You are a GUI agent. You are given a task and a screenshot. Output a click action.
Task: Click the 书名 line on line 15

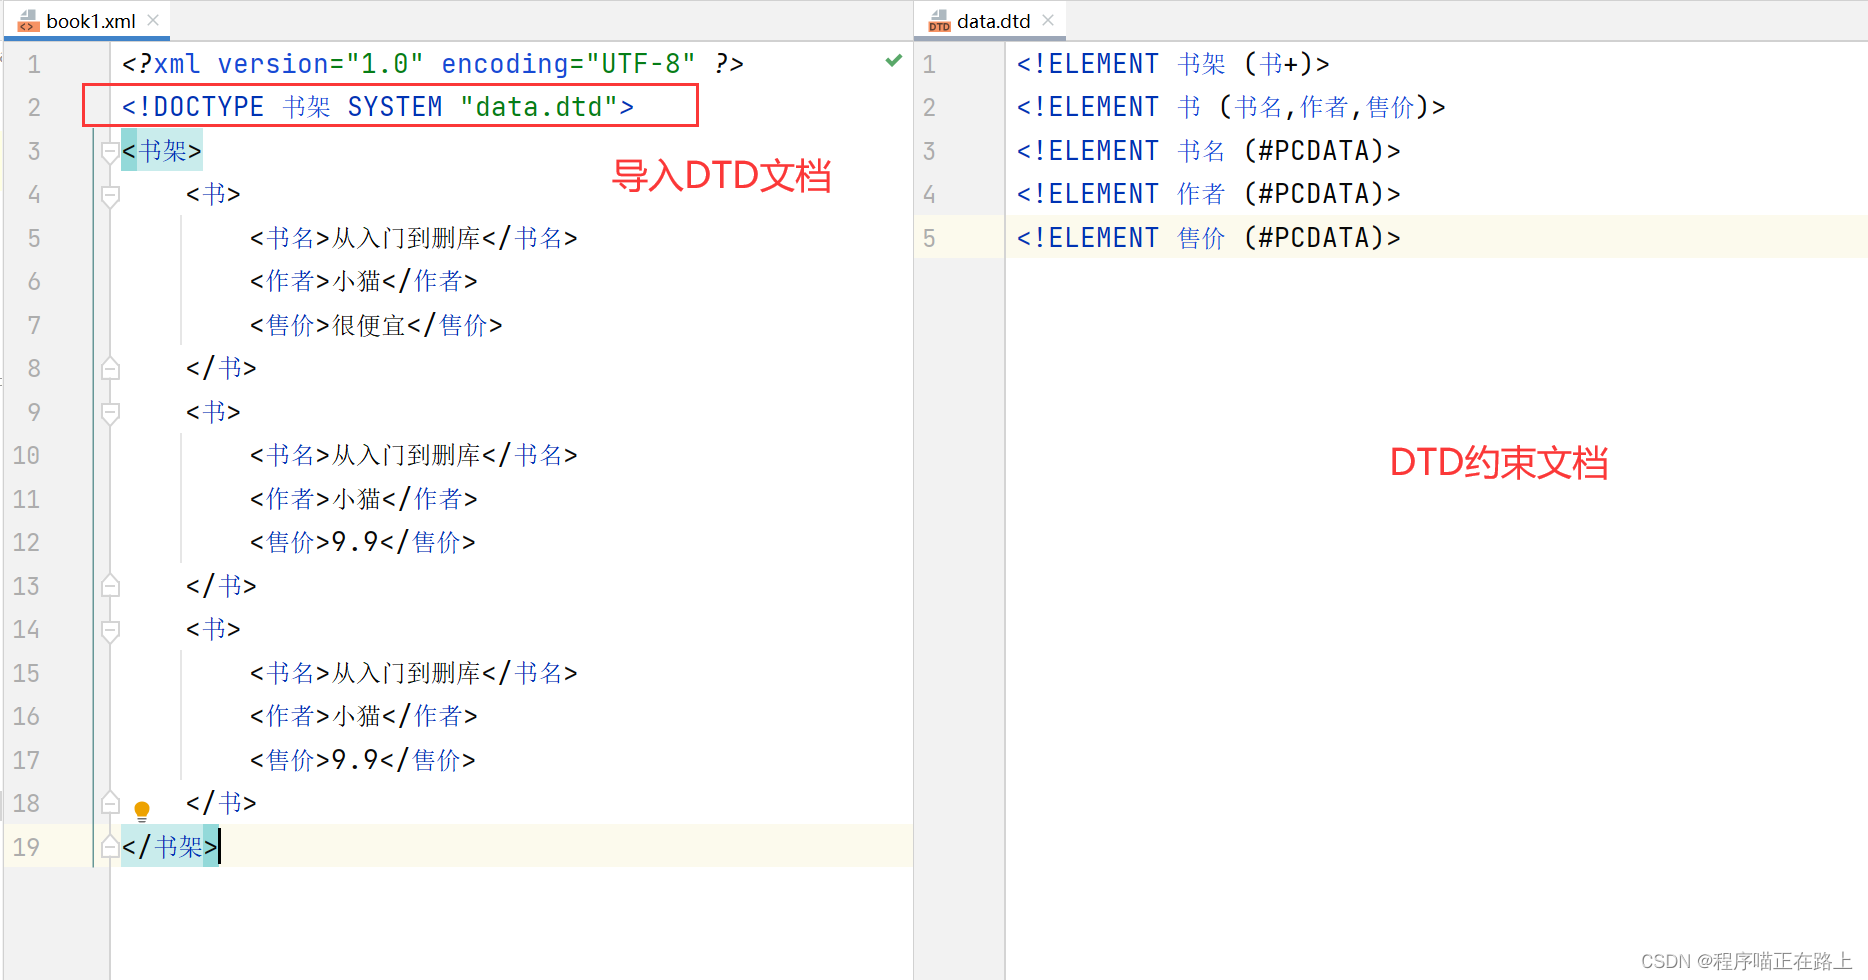point(413,673)
